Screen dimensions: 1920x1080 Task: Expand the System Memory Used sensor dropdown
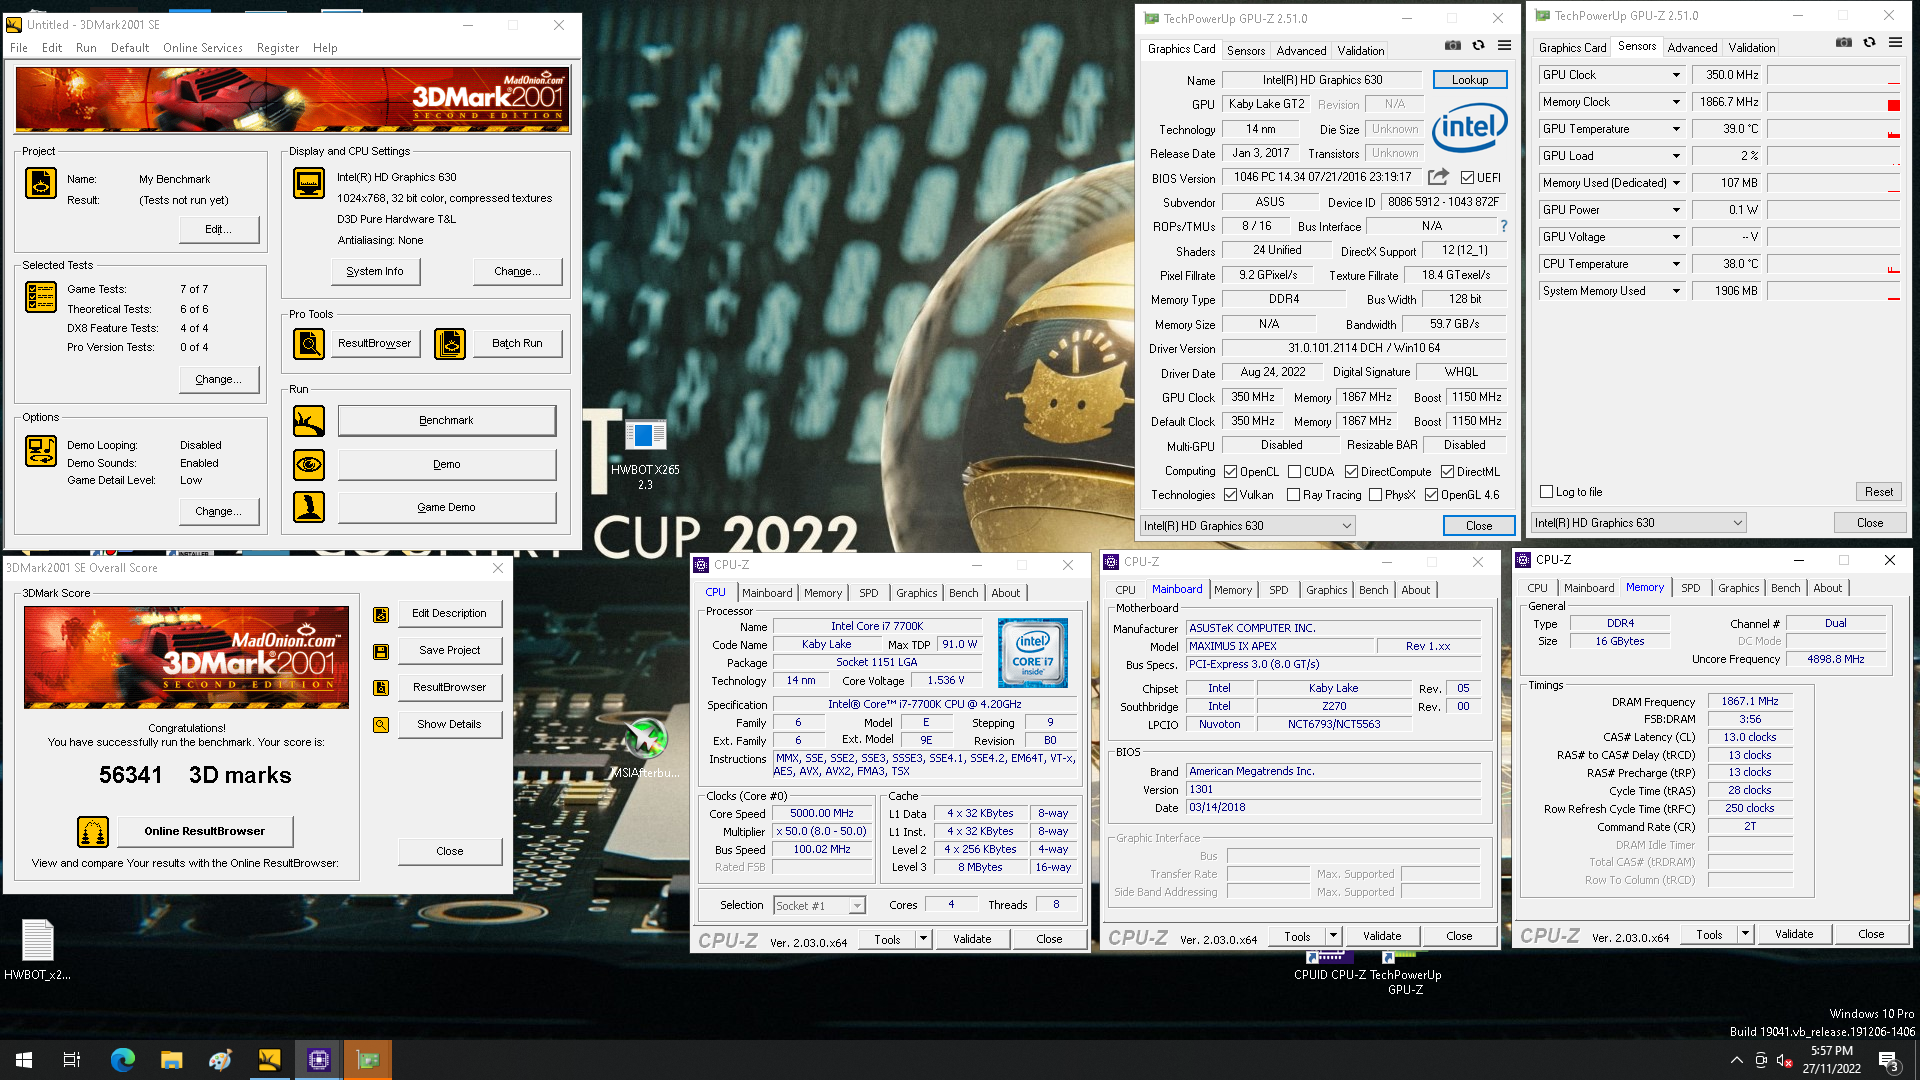point(1676,291)
